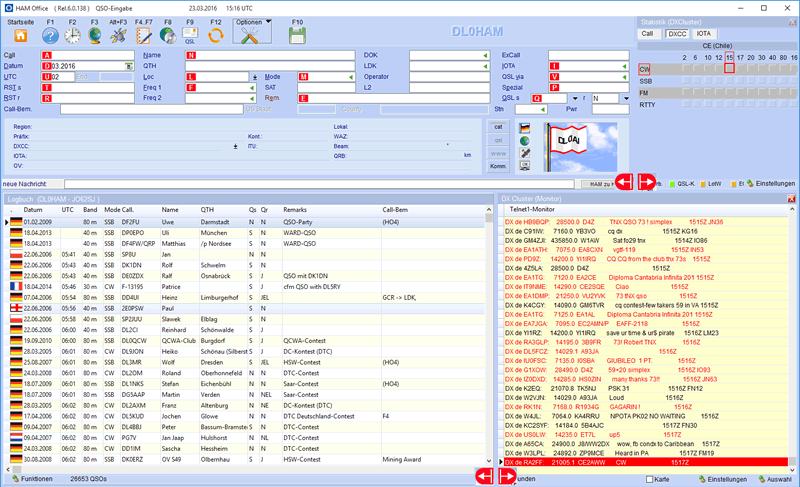The image size is (800, 487).
Task: Save QSO with F10 floppy icon
Action: (x=297, y=36)
